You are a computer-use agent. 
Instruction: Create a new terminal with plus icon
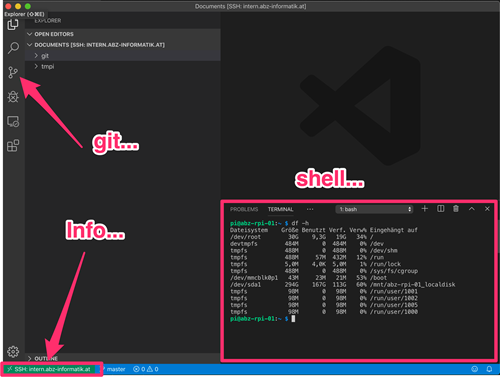[425, 209]
